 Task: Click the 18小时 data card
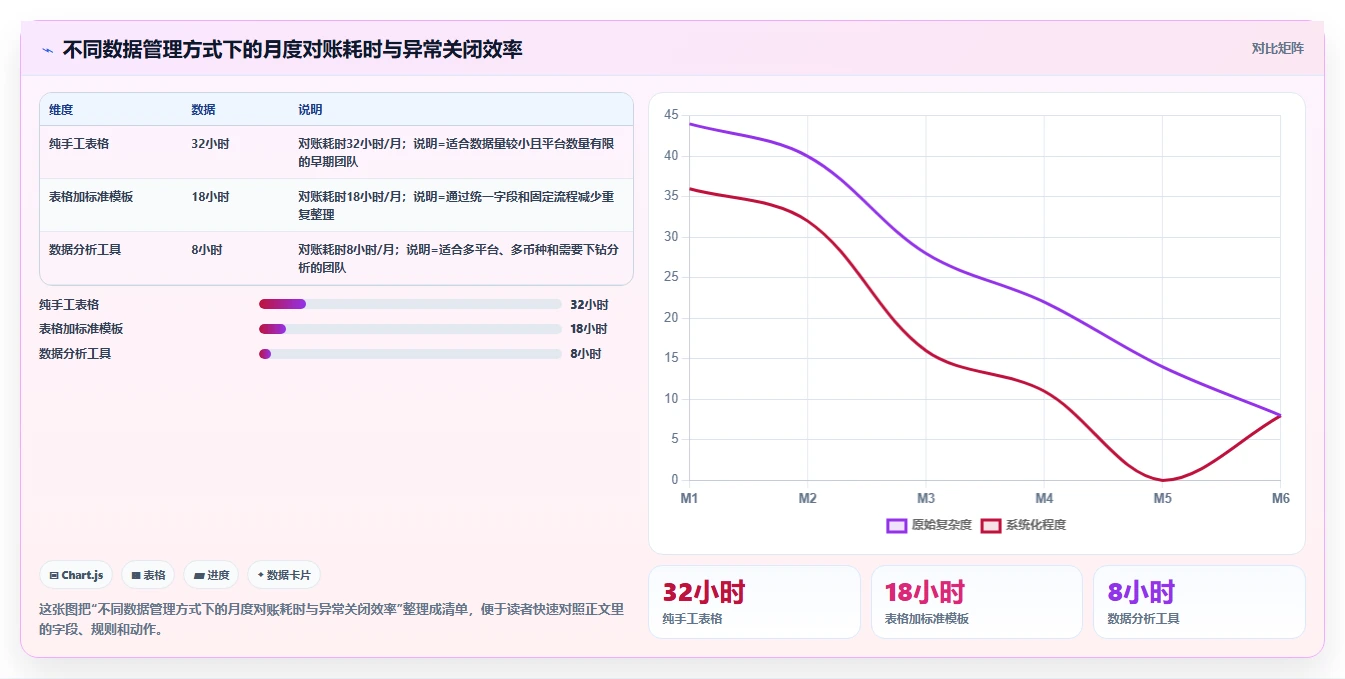click(977, 602)
